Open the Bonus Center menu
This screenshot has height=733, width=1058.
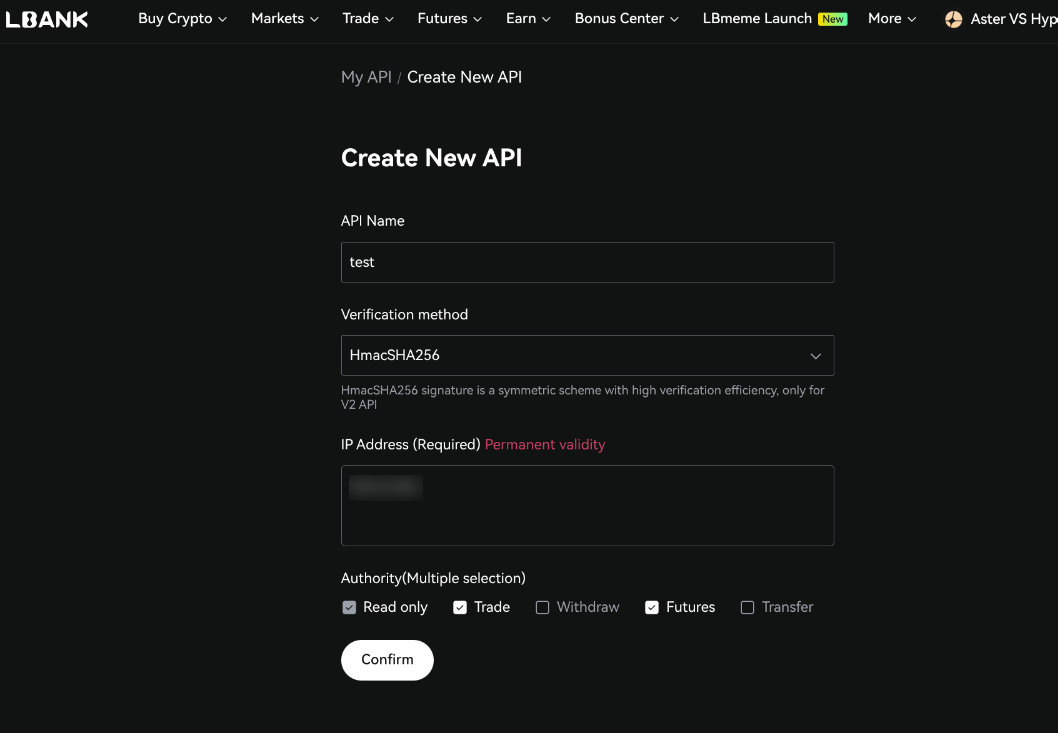626,19
